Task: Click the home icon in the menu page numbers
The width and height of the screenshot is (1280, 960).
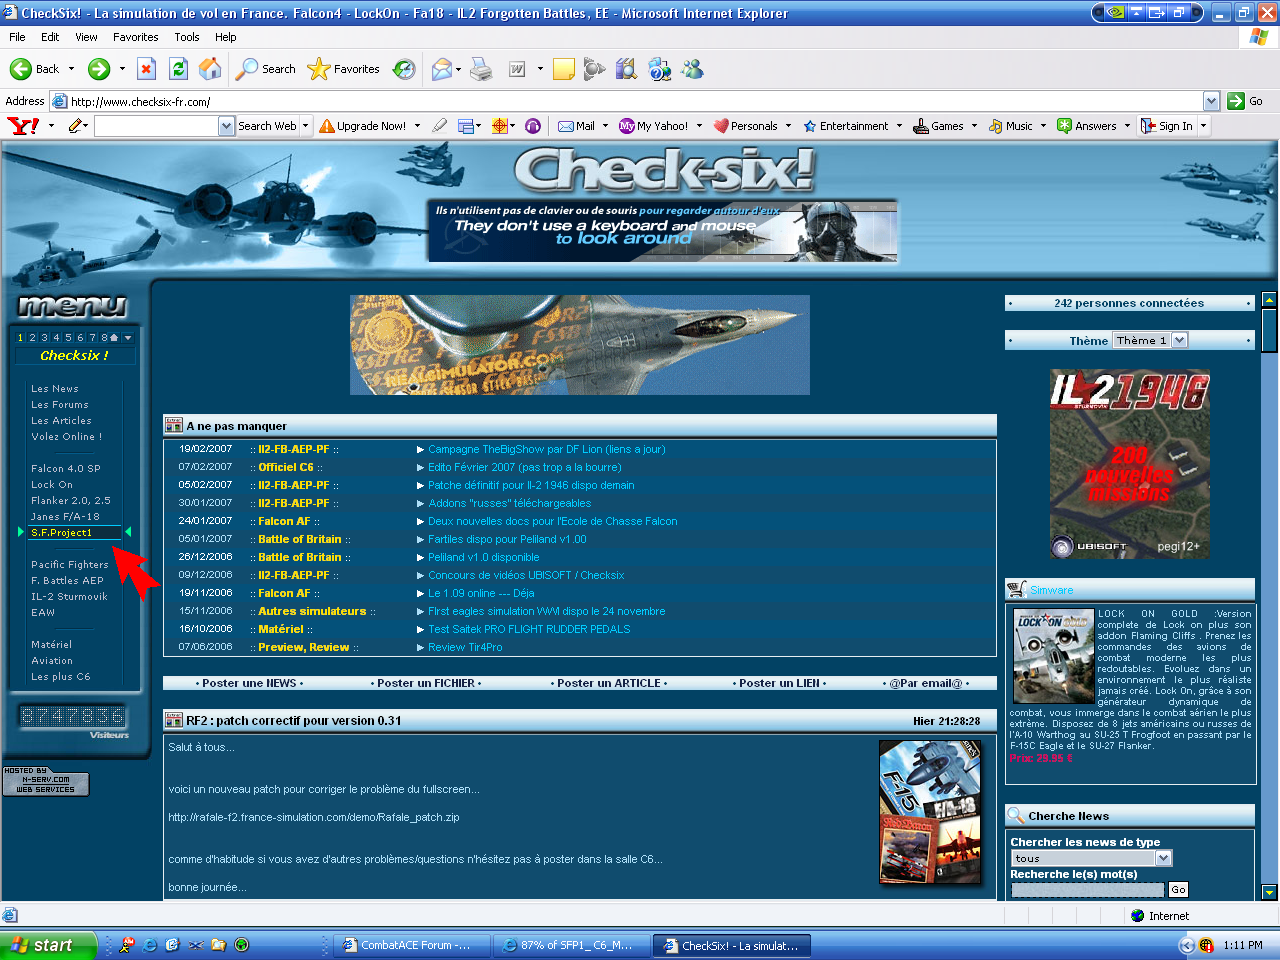Action: click(x=114, y=338)
